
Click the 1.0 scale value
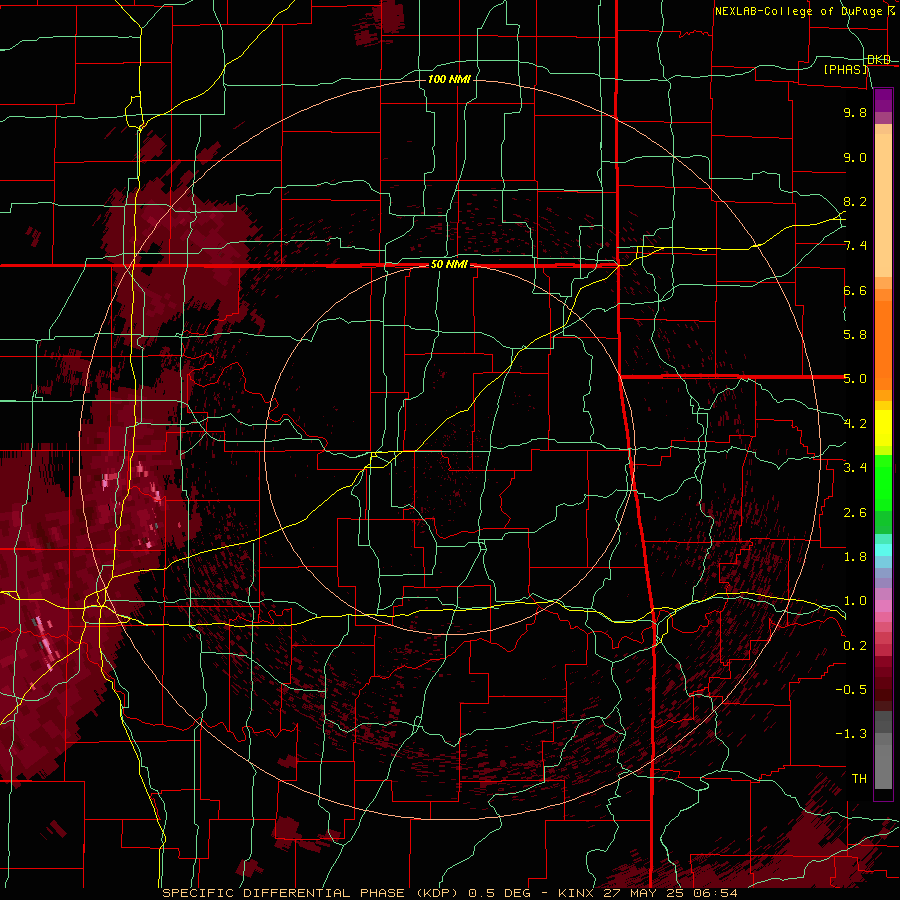pyautogui.click(x=855, y=601)
